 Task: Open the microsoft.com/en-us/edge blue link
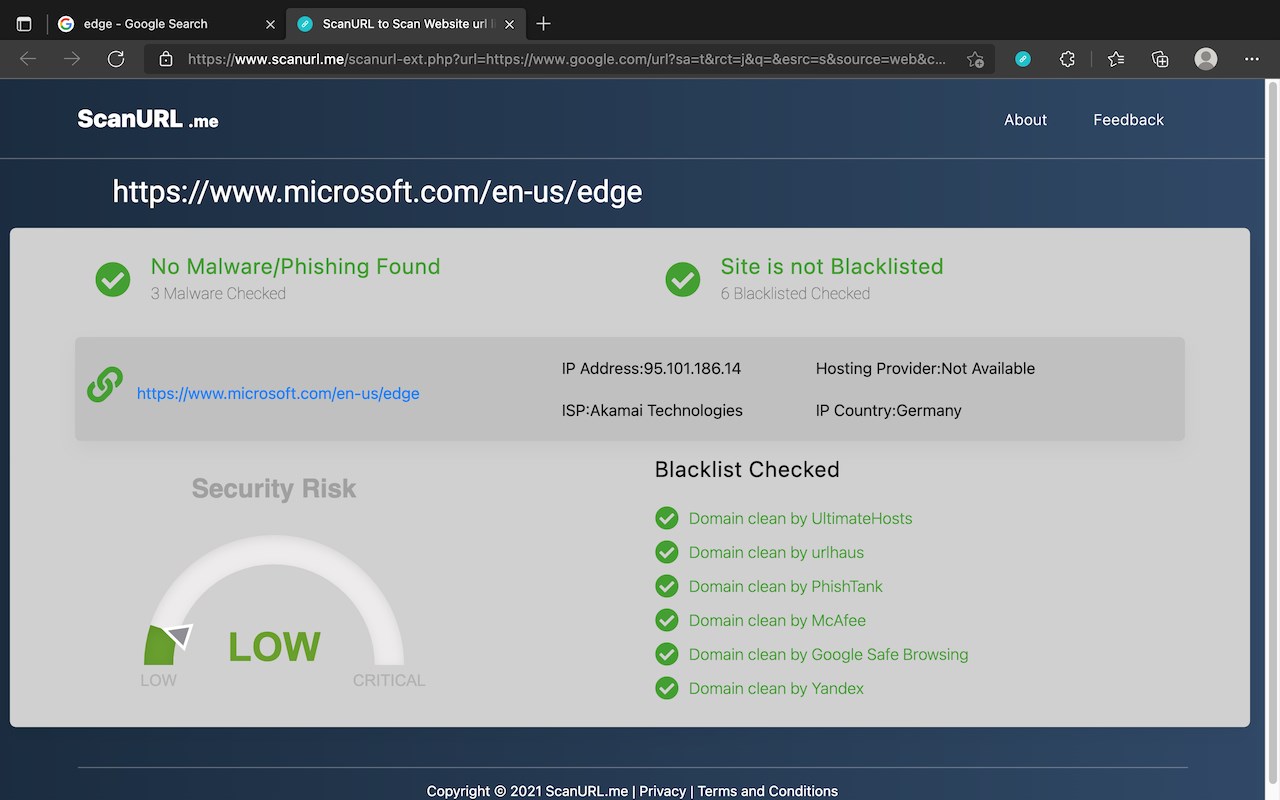tap(278, 394)
